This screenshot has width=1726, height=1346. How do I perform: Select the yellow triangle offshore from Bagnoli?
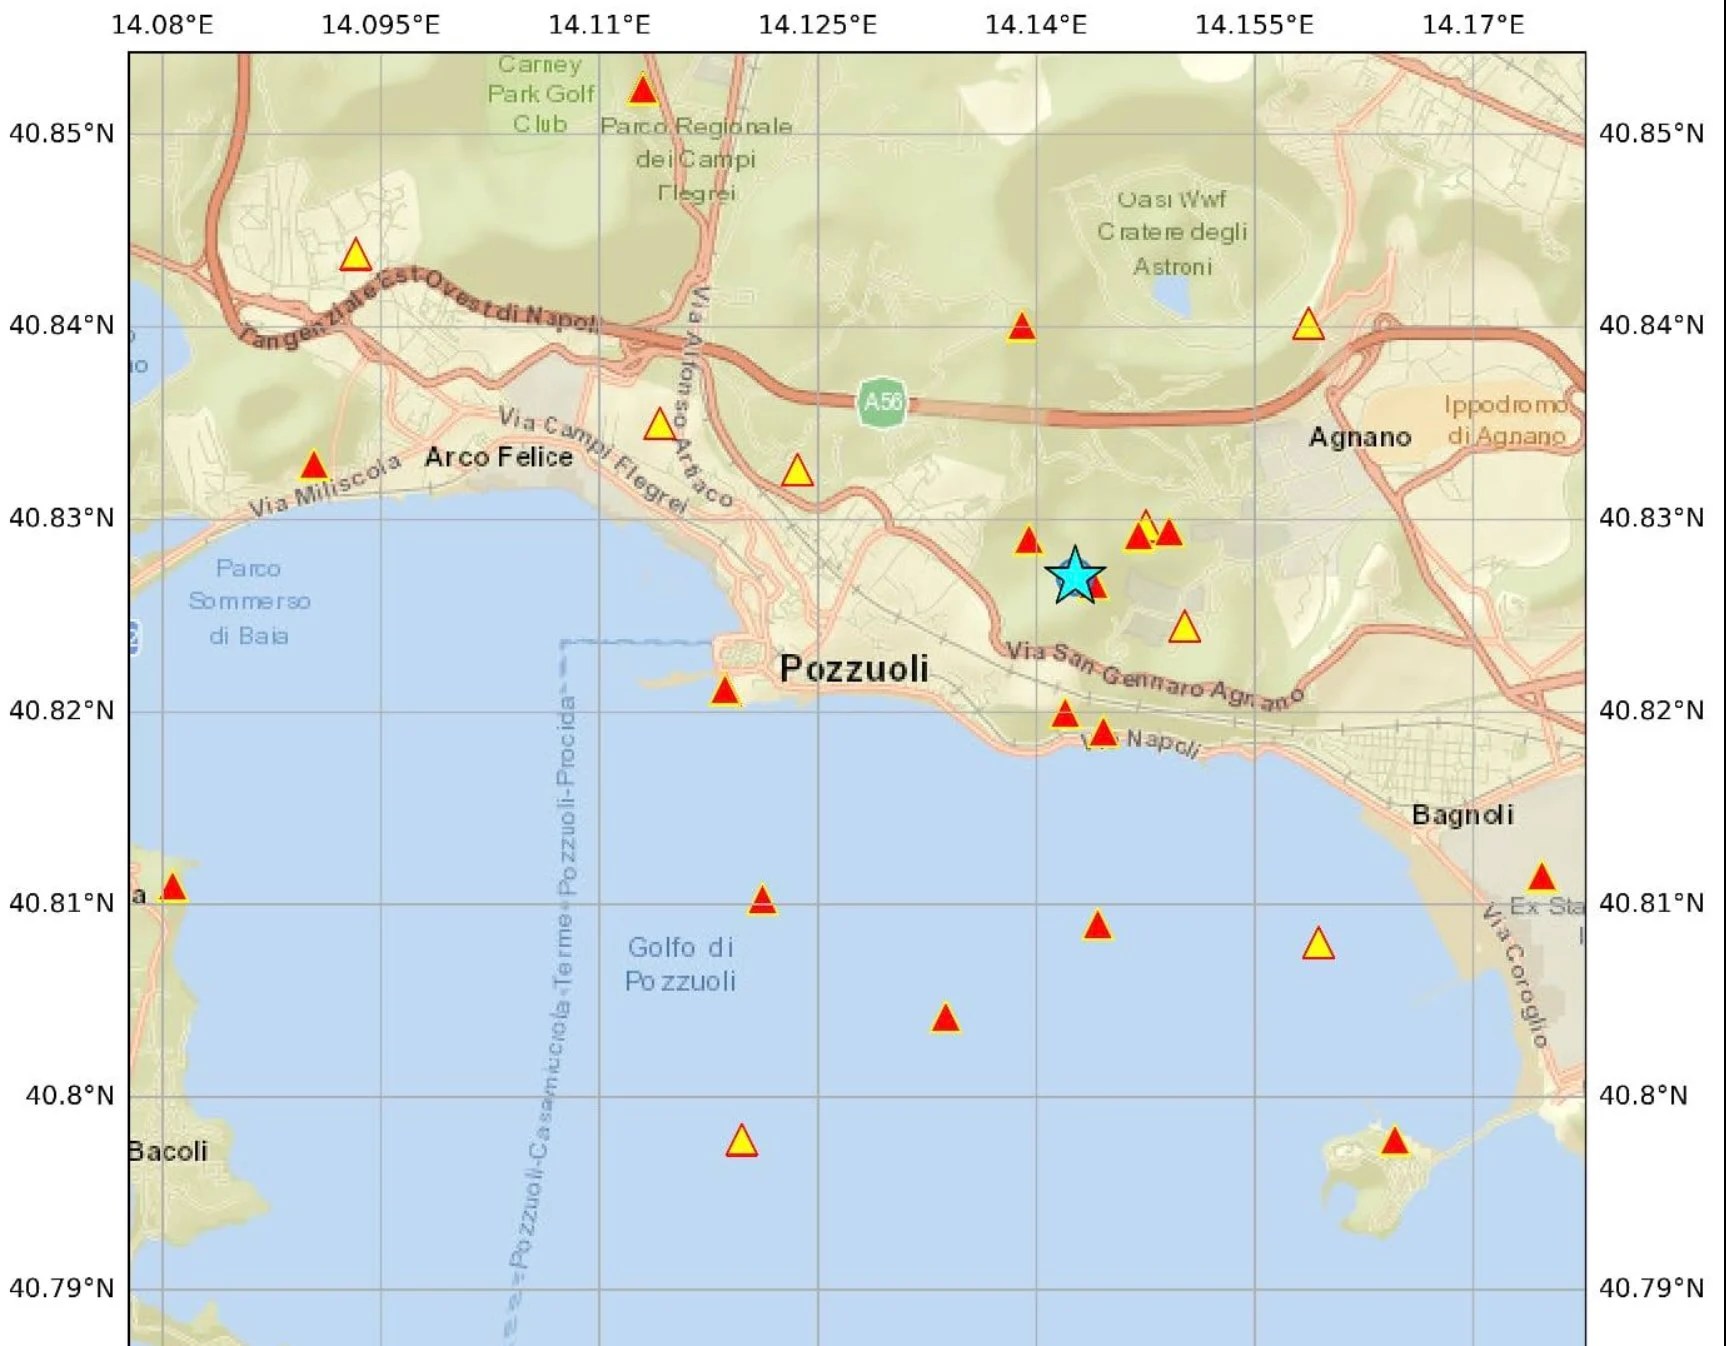click(x=1318, y=943)
